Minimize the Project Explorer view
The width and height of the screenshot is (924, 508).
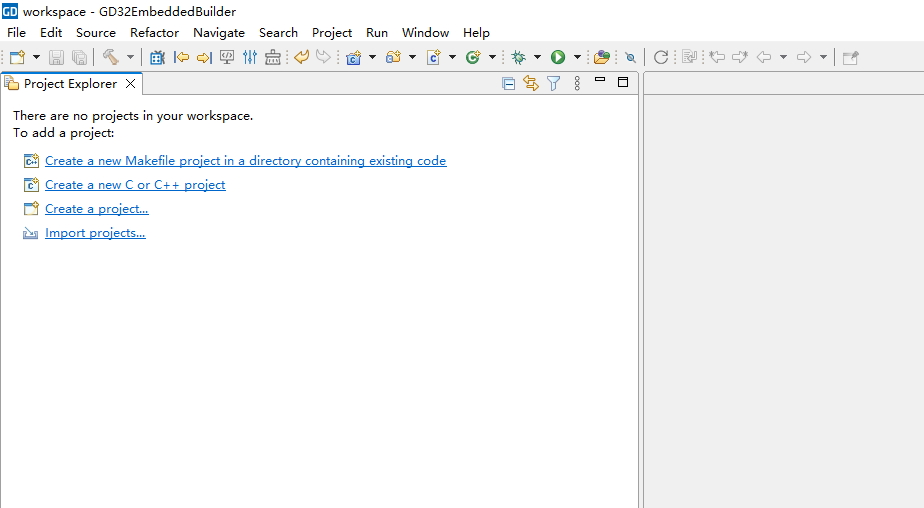coord(600,80)
